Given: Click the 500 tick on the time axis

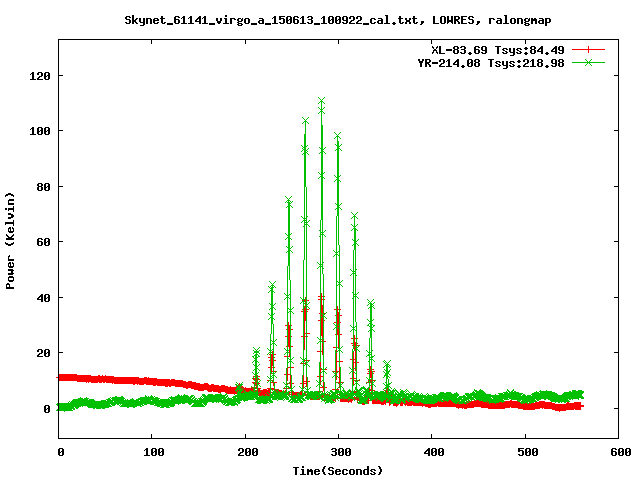Looking at the screenshot, I should 524,452.
